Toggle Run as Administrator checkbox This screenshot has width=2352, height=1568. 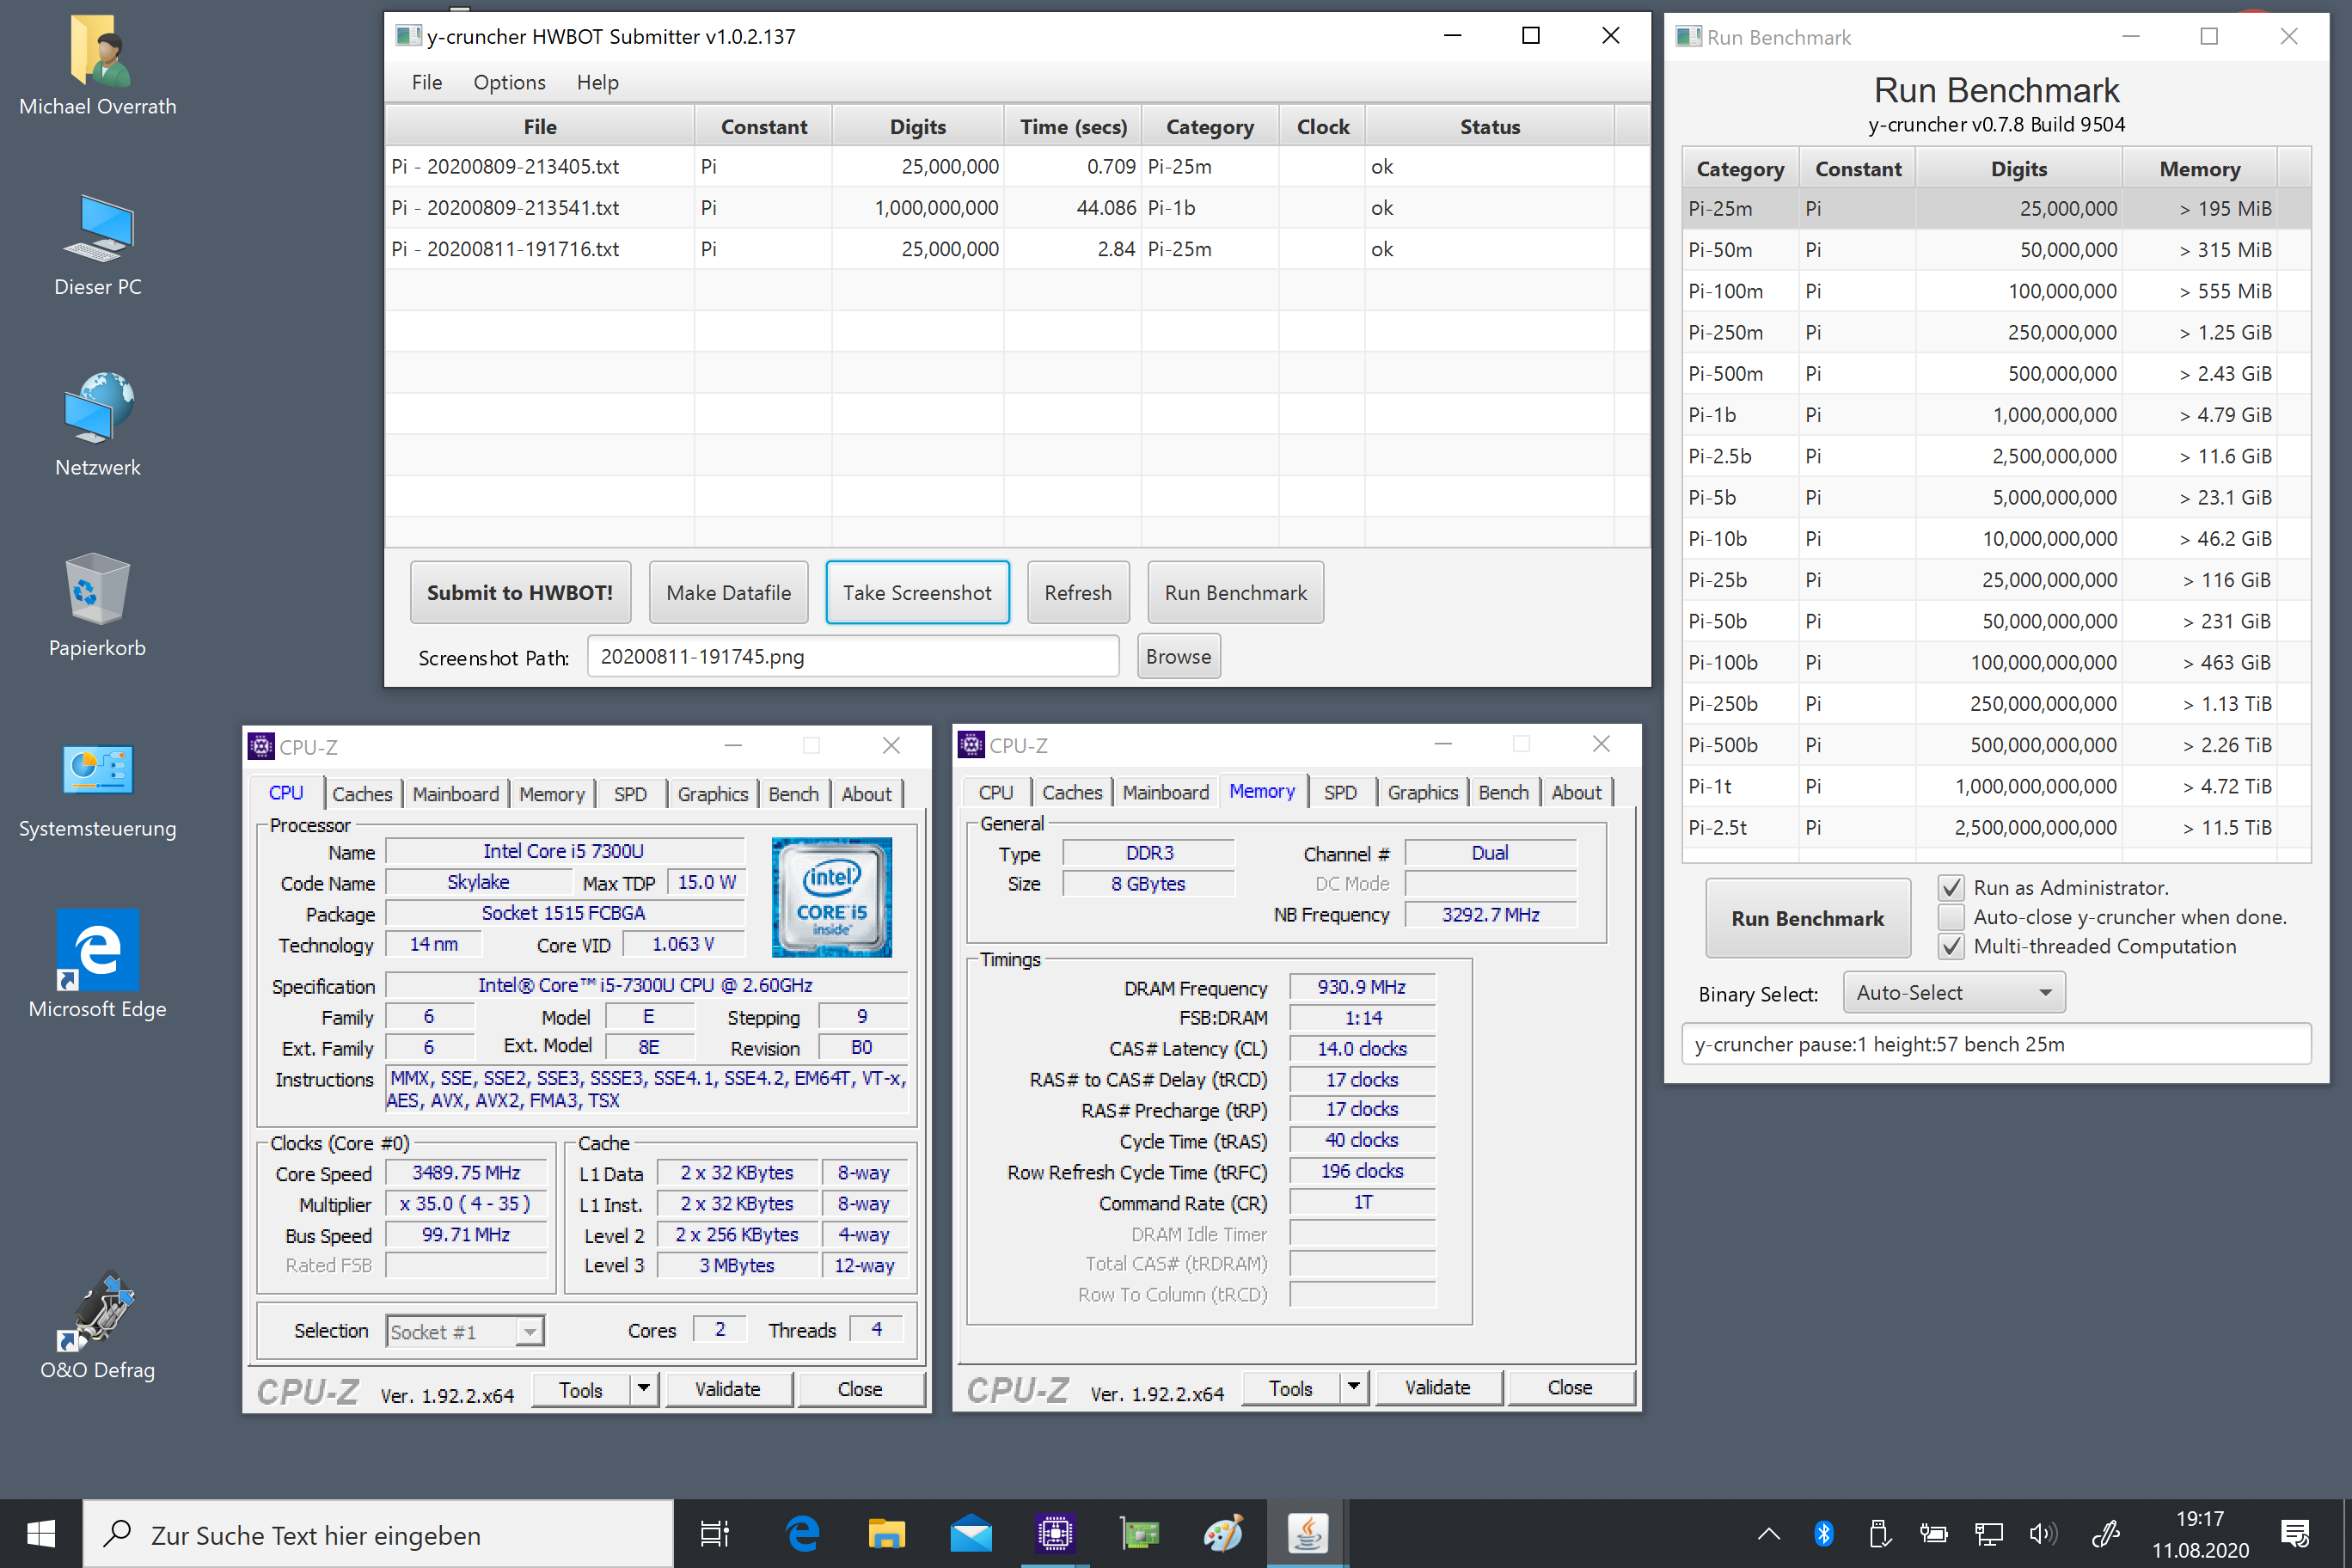coord(1951,888)
